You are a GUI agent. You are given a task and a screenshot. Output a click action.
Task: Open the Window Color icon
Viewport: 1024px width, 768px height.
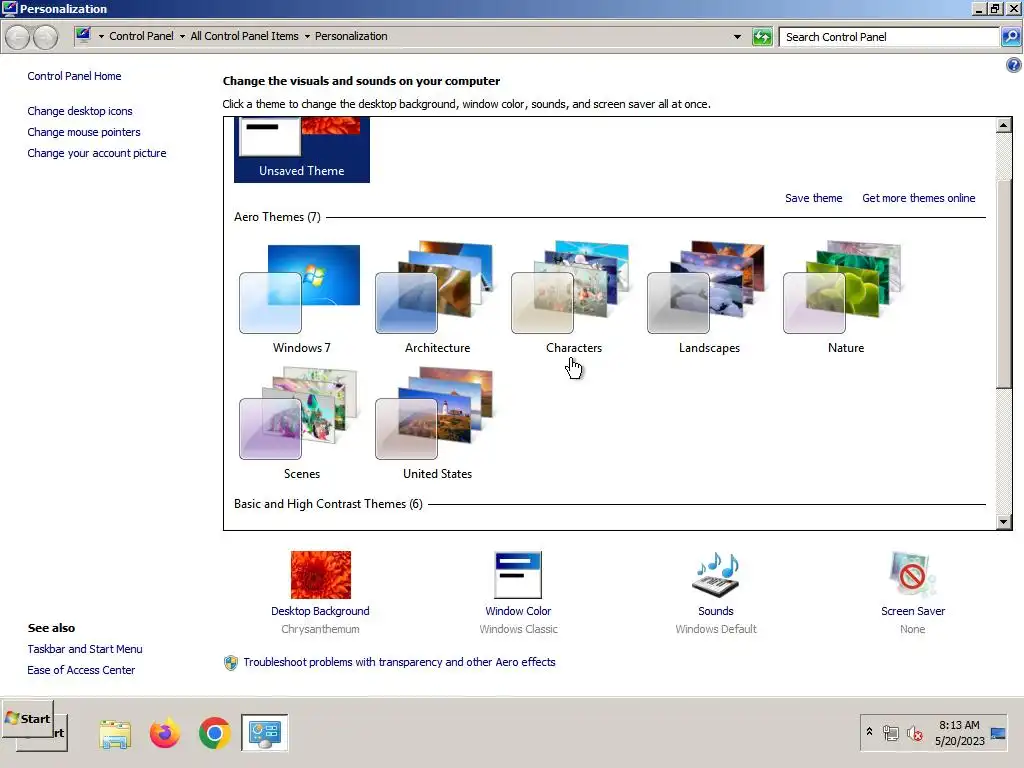point(518,575)
